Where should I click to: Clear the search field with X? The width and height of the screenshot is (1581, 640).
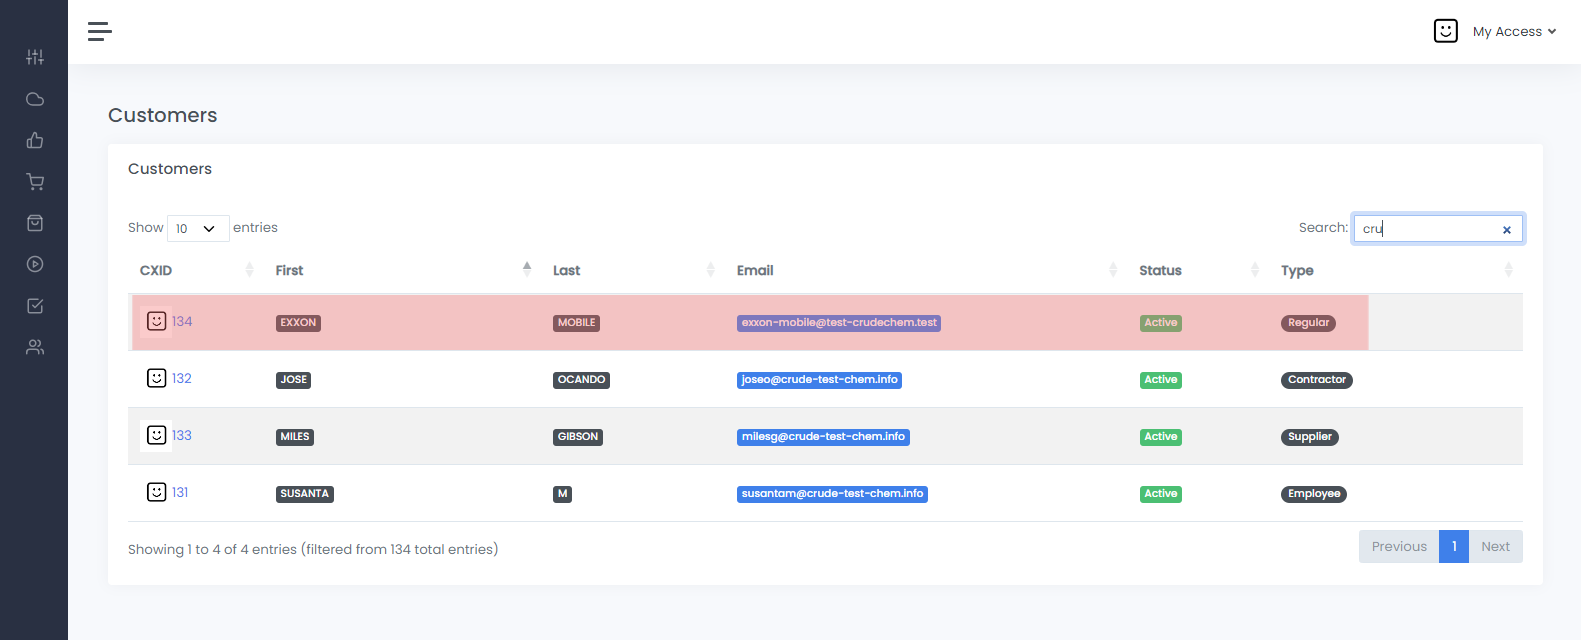point(1506,230)
